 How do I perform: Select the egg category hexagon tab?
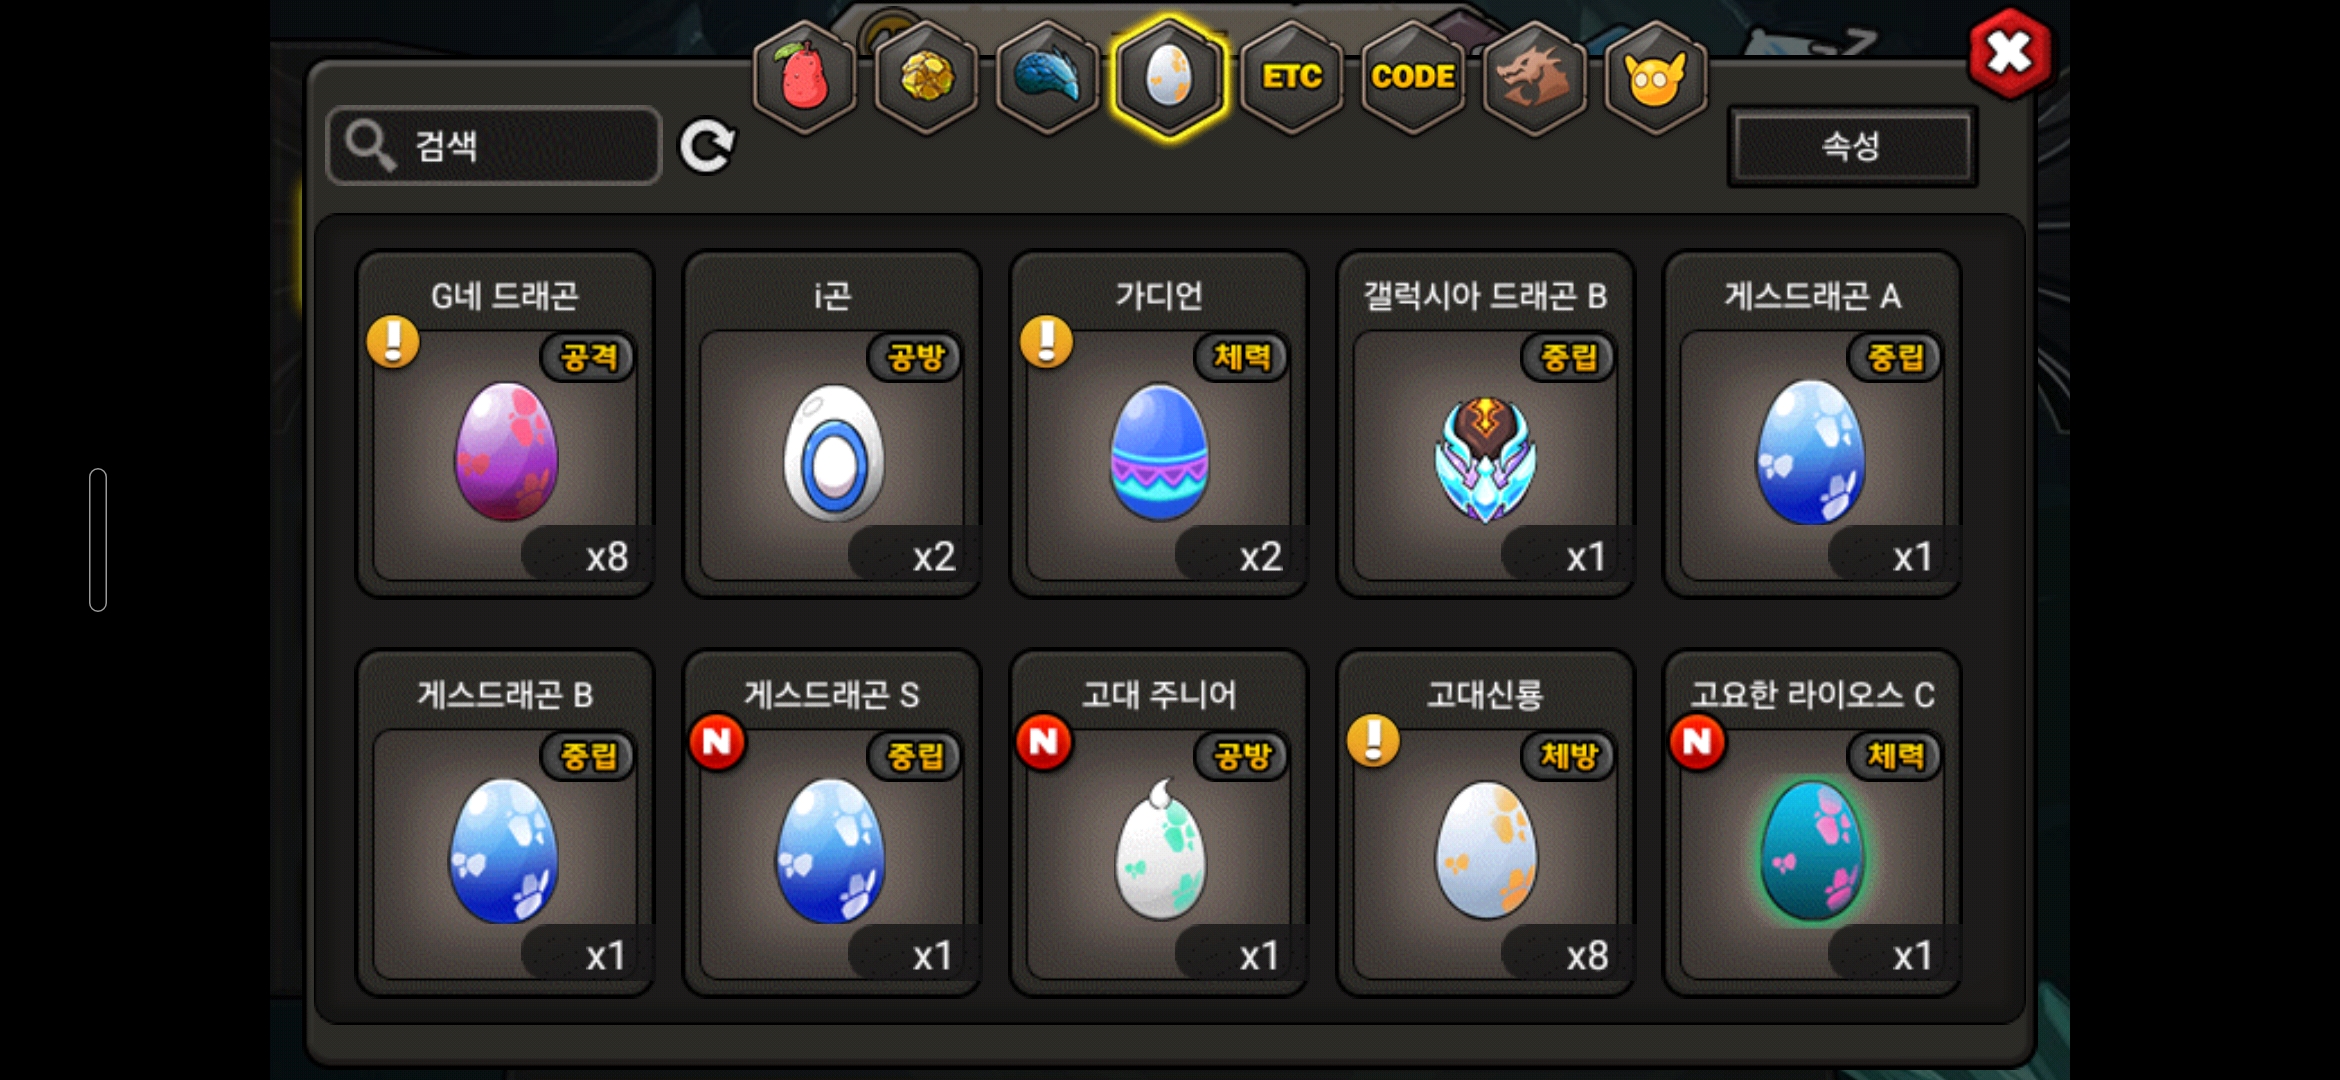(1169, 78)
